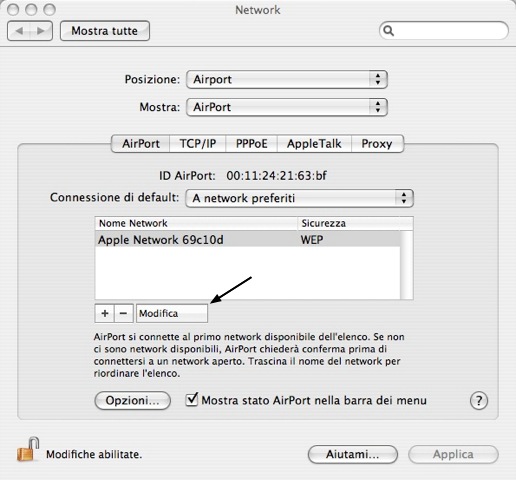Click the Nome Network column header
This screenshot has width=516, height=480.
196,223
